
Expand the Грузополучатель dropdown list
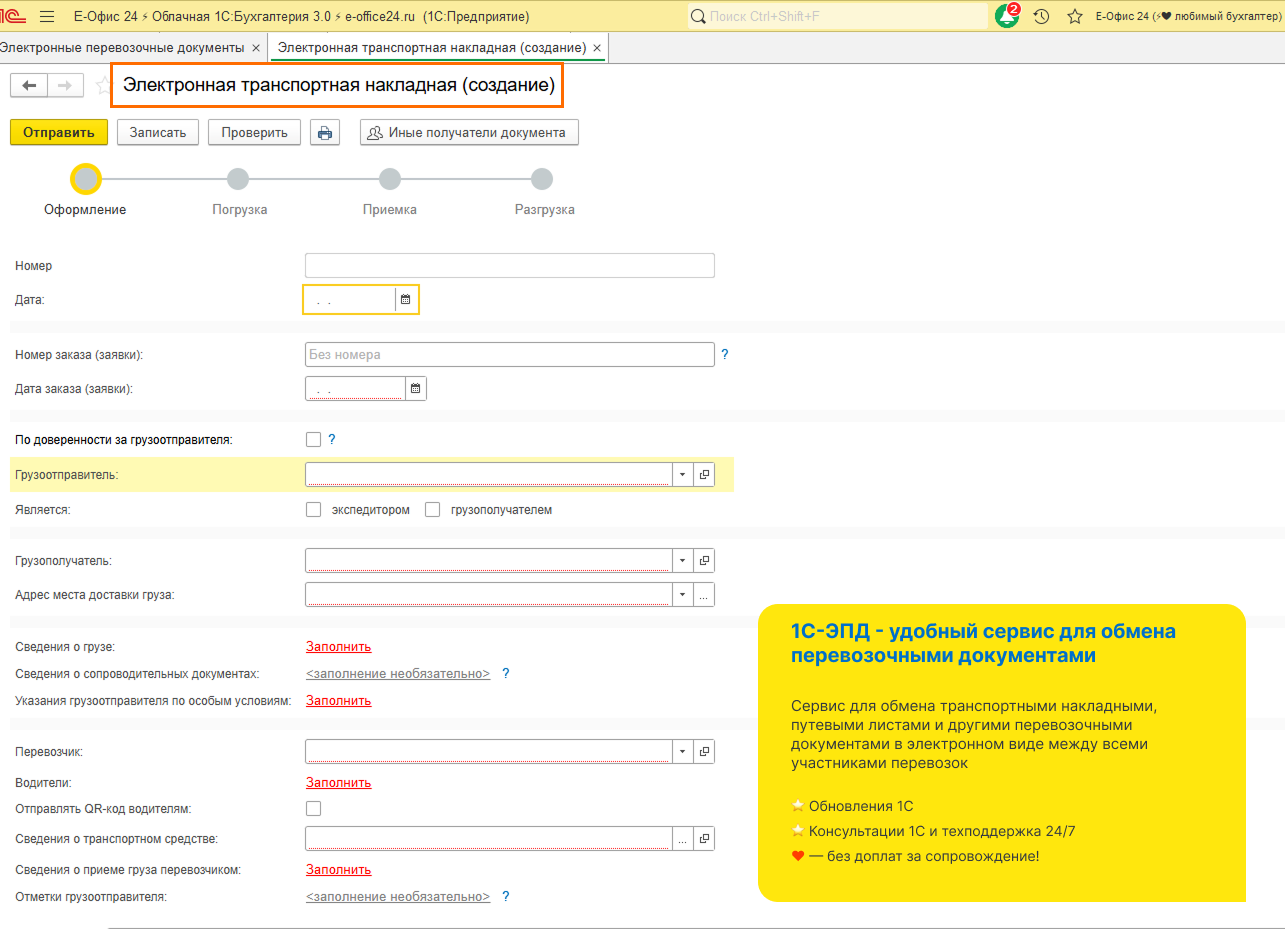[682, 561]
